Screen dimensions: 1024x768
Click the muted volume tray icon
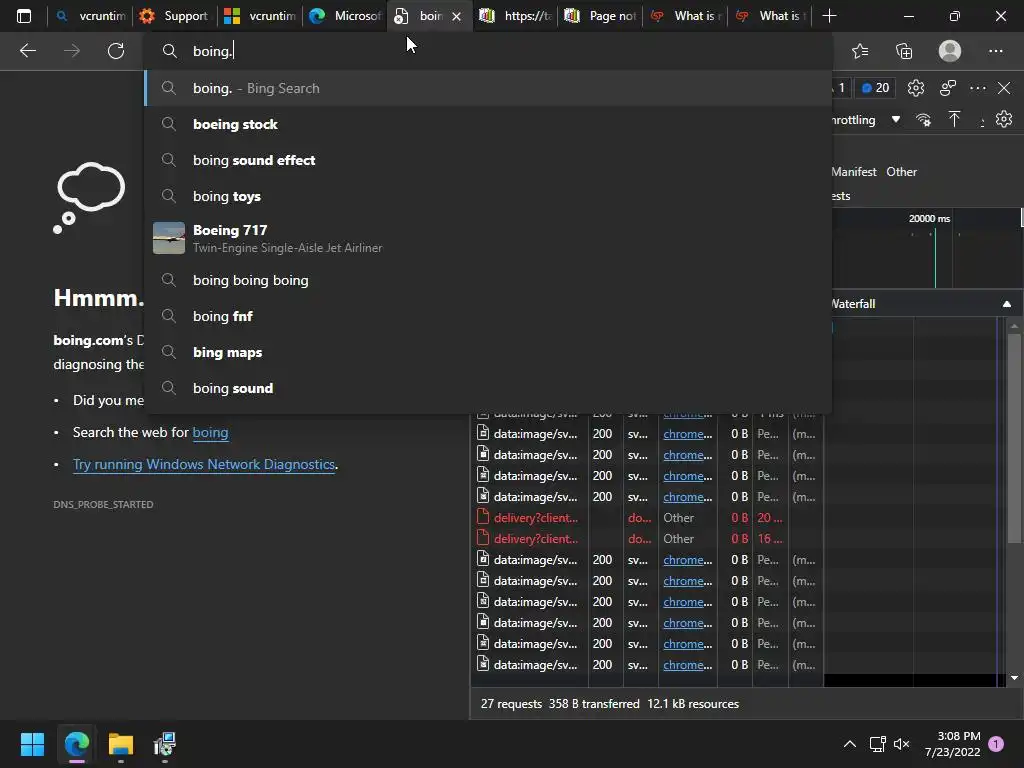pyautogui.click(x=902, y=744)
